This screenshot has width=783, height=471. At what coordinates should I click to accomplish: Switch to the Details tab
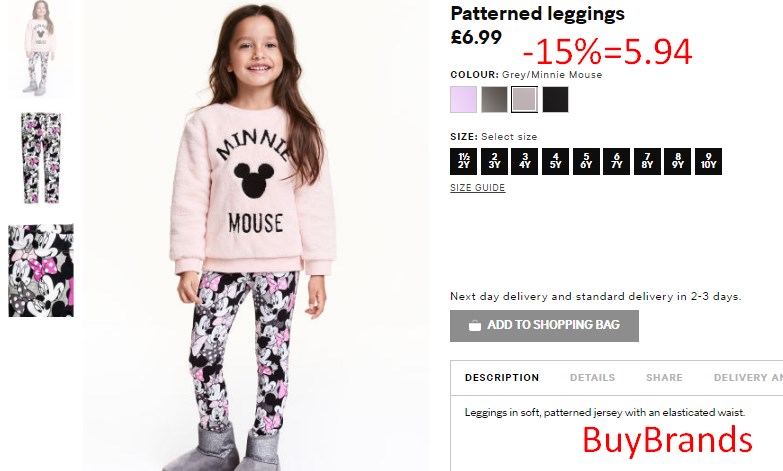[592, 378]
